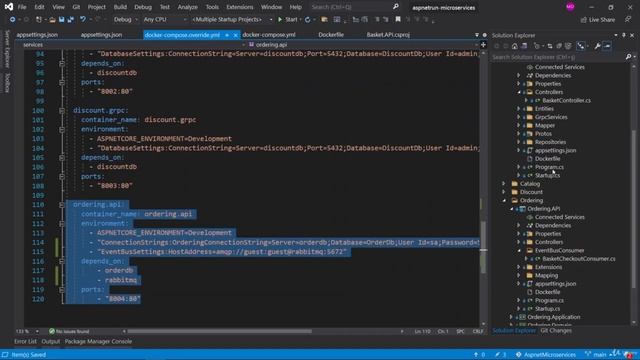Collapse the discount.grpc code block
The image size is (640, 360).
click(x=62, y=111)
